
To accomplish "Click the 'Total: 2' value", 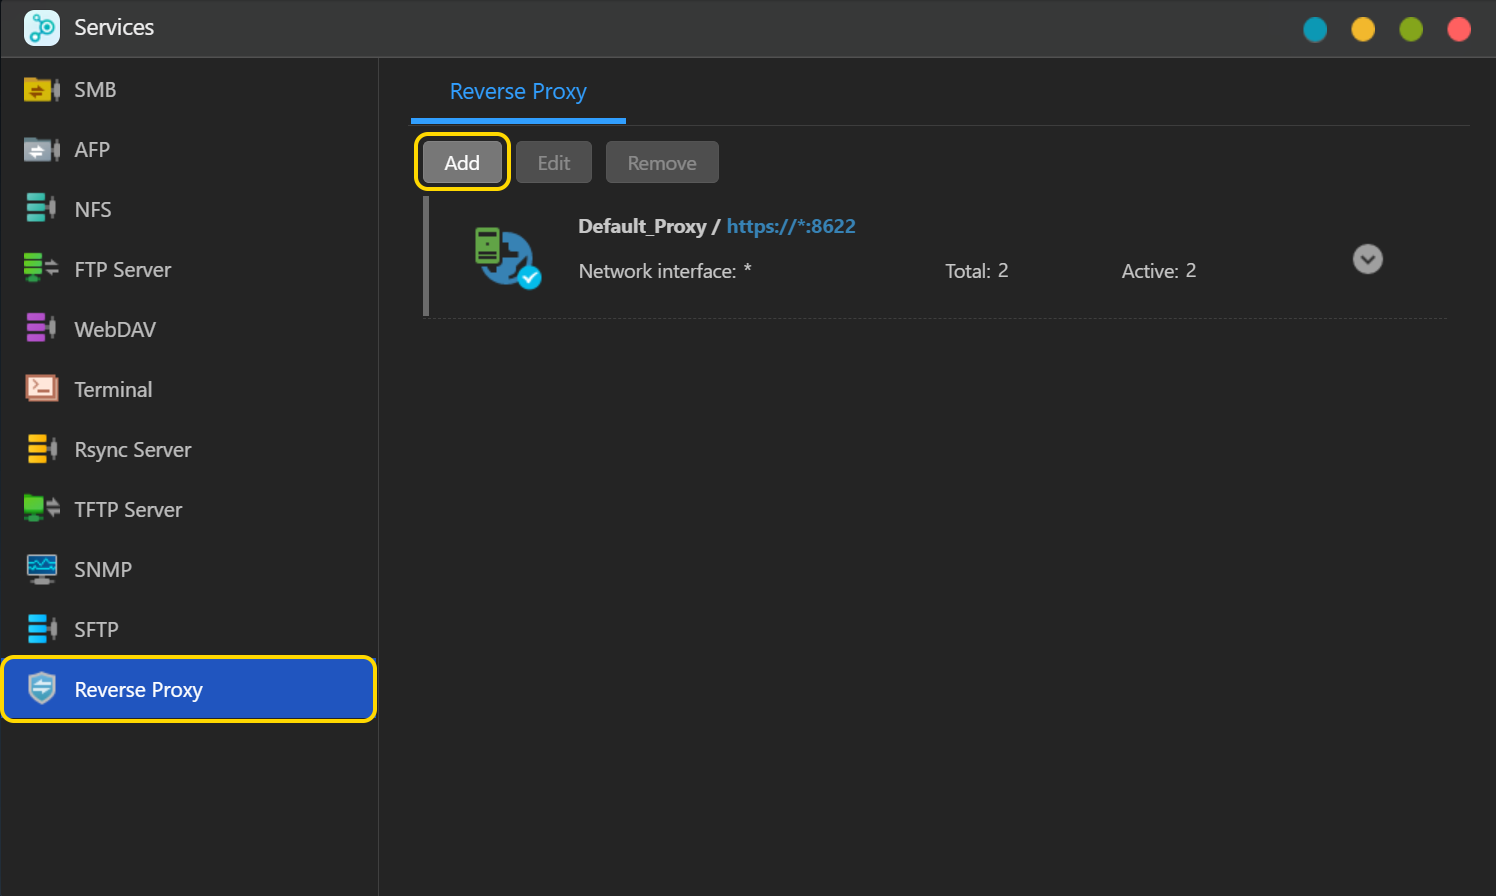I will click(x=977, y=271).
